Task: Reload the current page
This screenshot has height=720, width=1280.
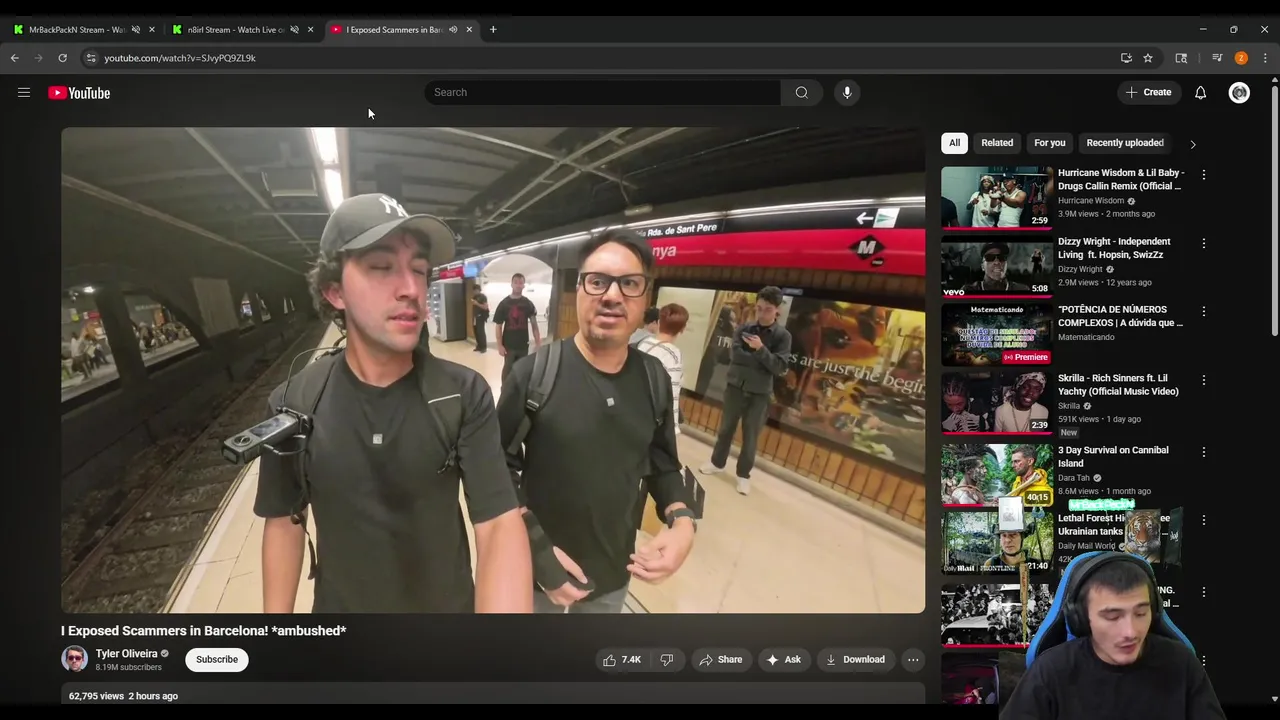Action: [x=62, y=58]
